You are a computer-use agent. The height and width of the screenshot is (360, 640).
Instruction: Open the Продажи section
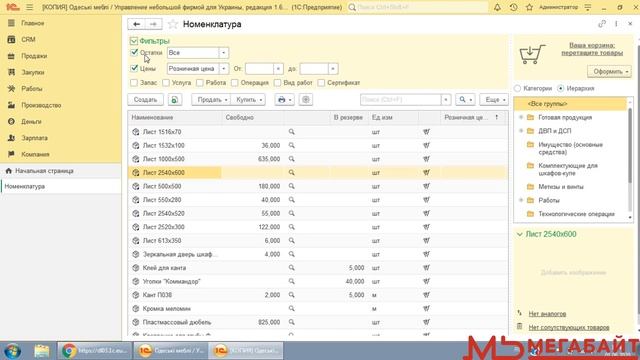click(x=34, y=56)
